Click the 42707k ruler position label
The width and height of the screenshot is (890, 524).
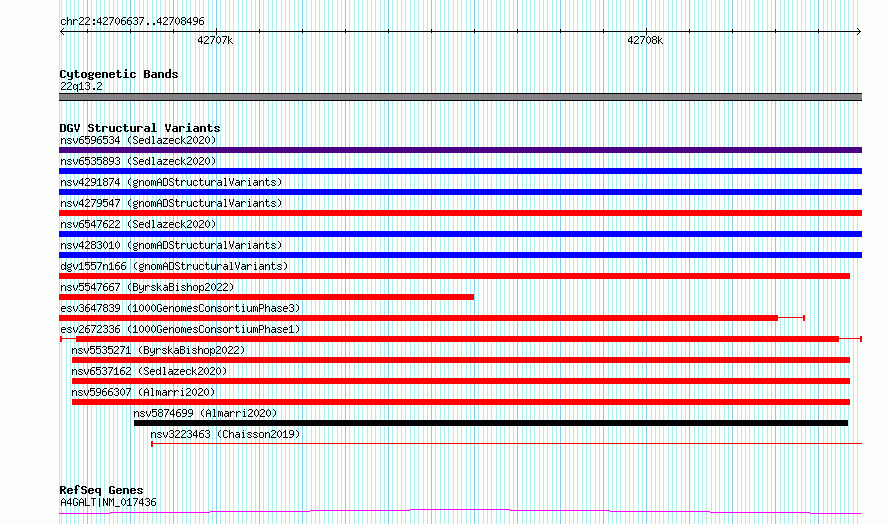(x=215, y=40)
